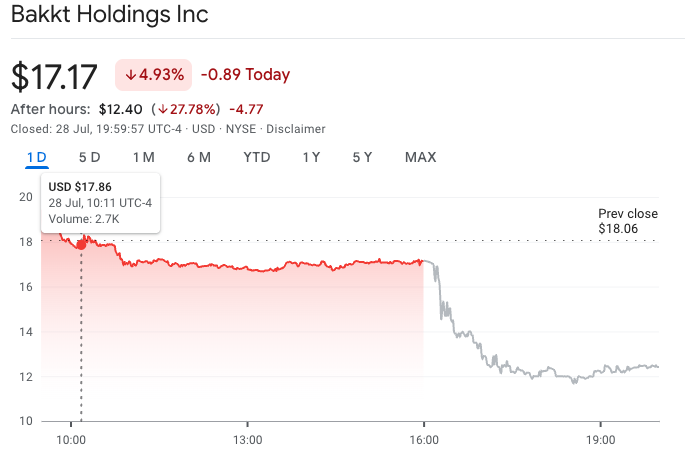Select the 1 D time range tab
This screenshot has width=685, height=456.
point(37,157)
